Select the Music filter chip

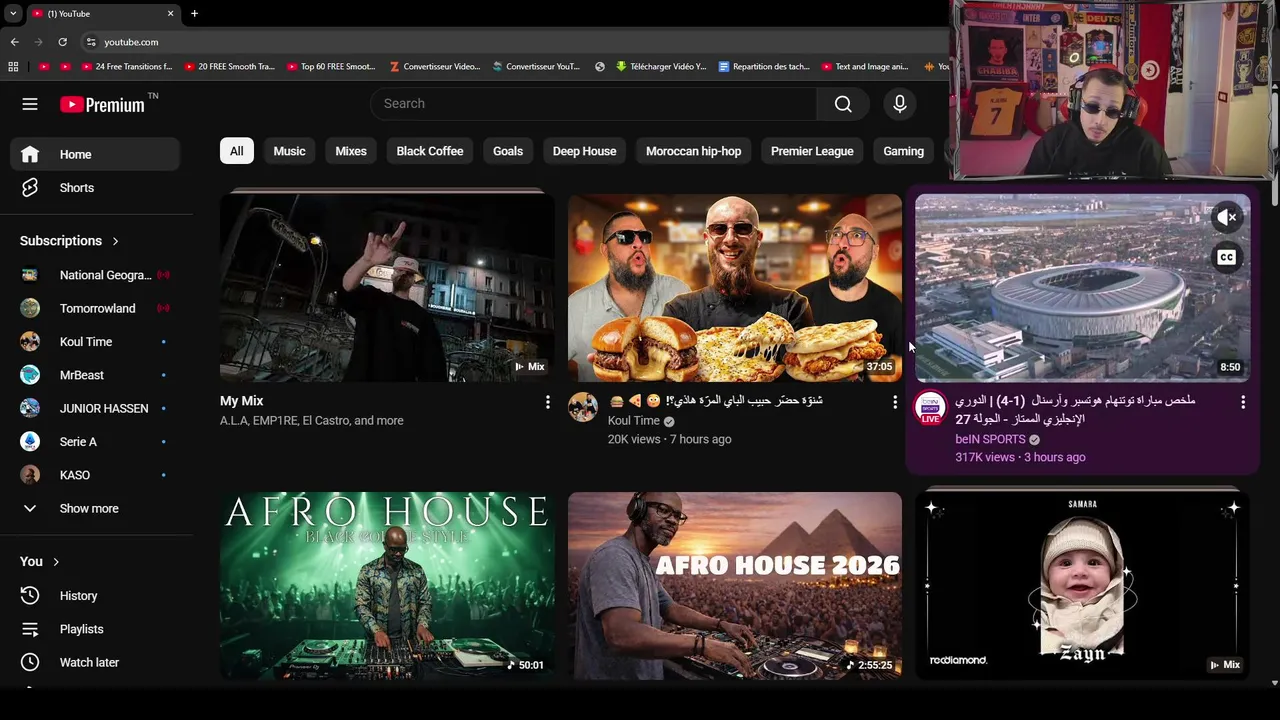click(289, 151)
